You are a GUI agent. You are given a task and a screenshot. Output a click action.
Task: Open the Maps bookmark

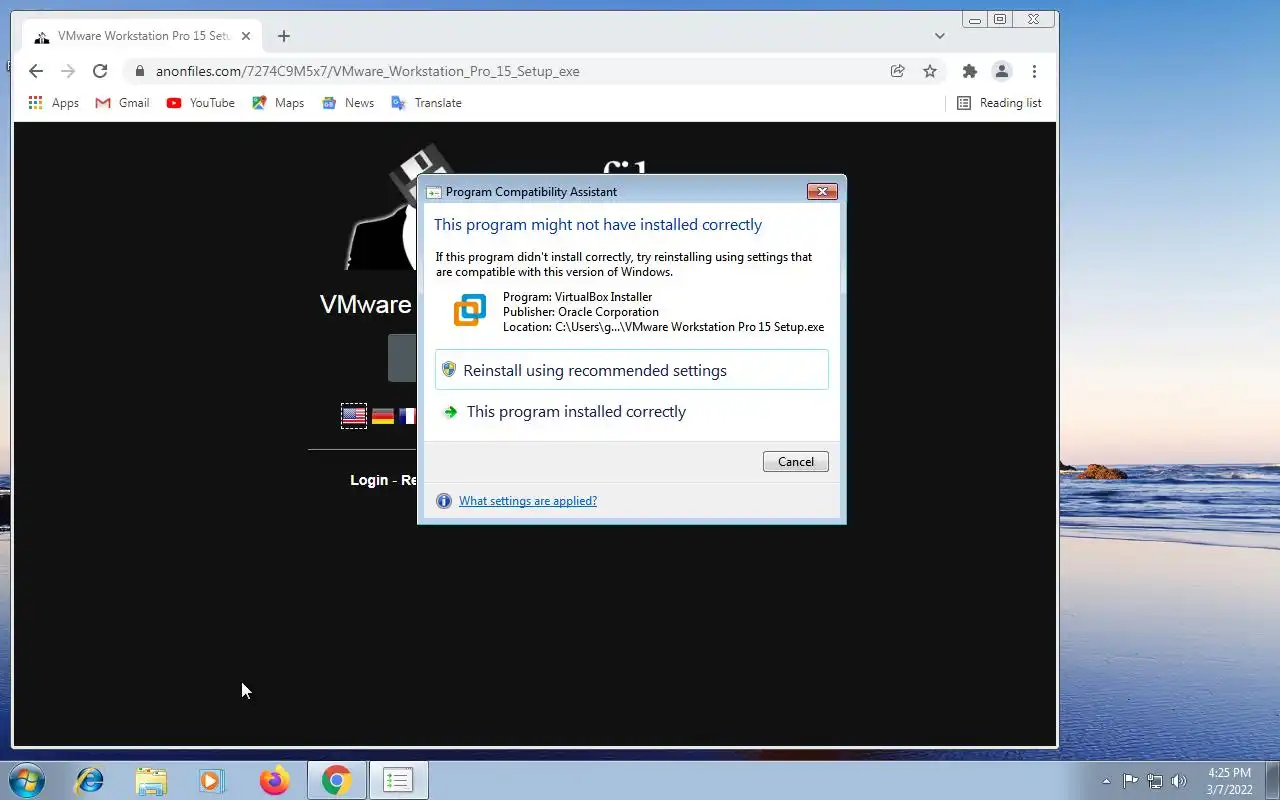pos(278,103)
